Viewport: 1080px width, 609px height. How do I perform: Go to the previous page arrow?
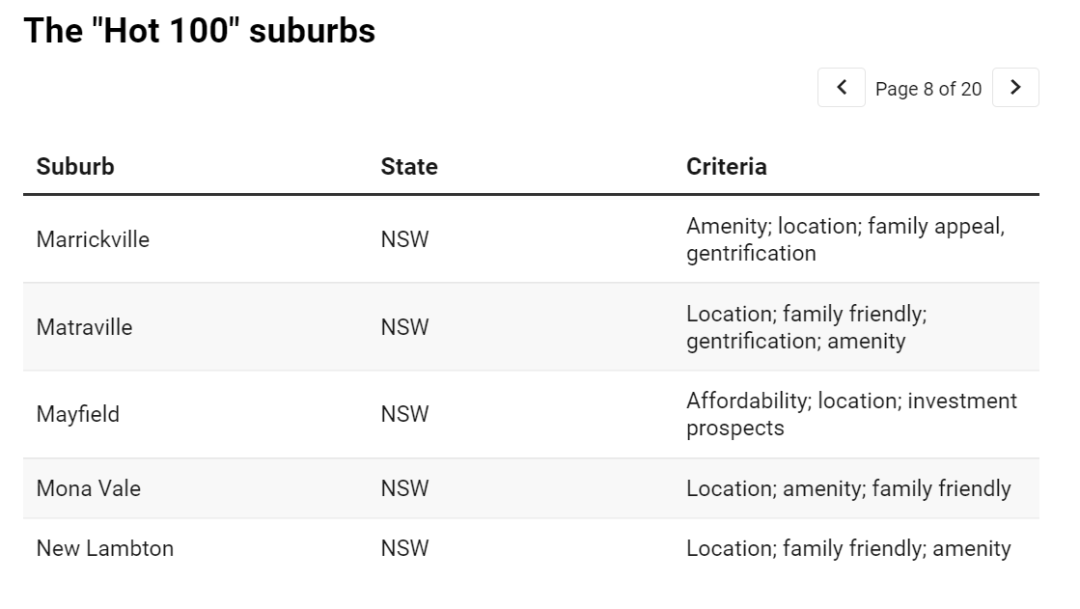(x=841, y=87)
